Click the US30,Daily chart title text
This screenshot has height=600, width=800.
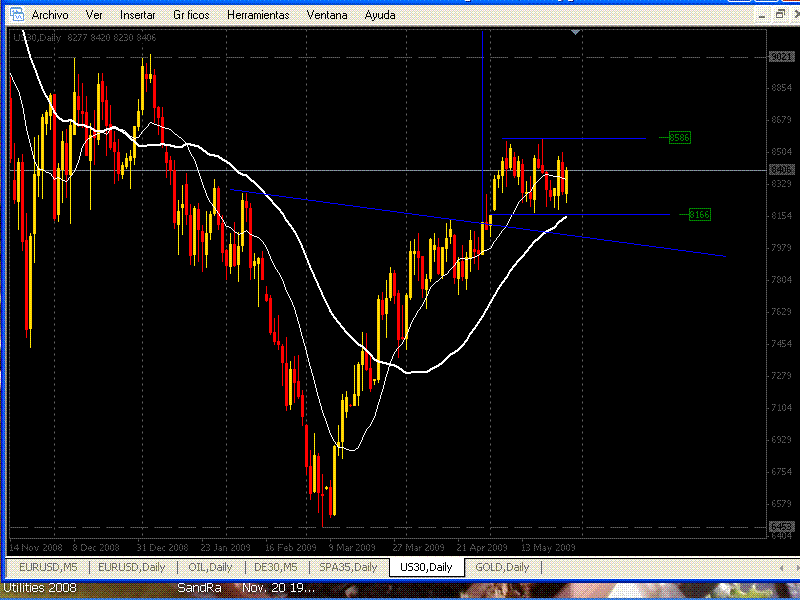tap(37, 38)
